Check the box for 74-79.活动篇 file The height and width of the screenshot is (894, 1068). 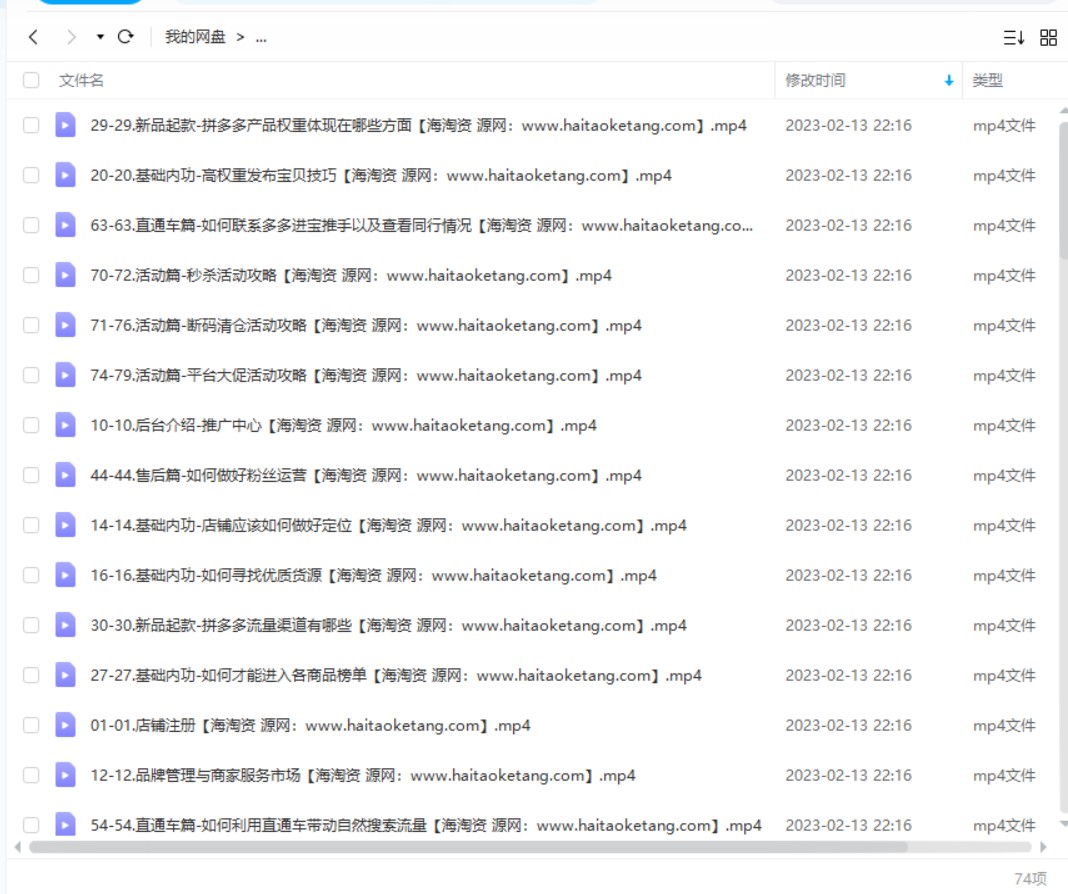click(31, 375)
